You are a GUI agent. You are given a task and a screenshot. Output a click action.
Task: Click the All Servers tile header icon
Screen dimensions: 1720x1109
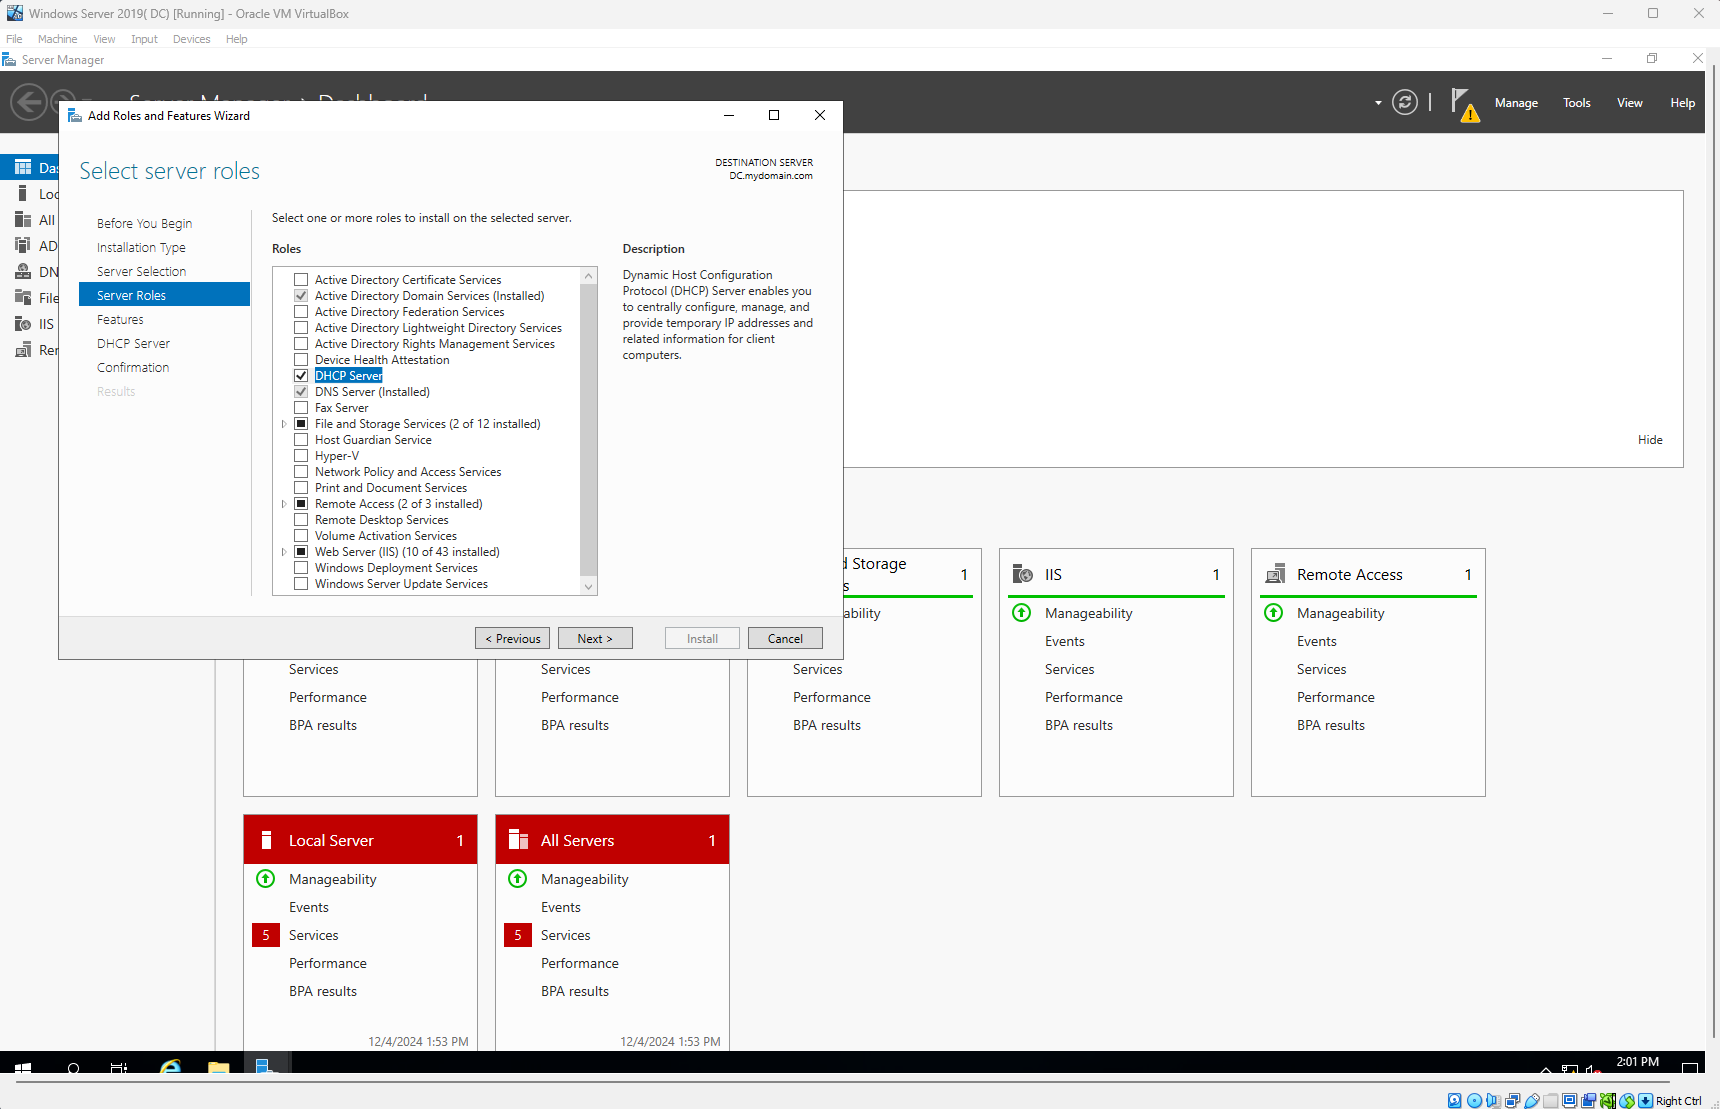pyautogui.click(x=518, y=840)
